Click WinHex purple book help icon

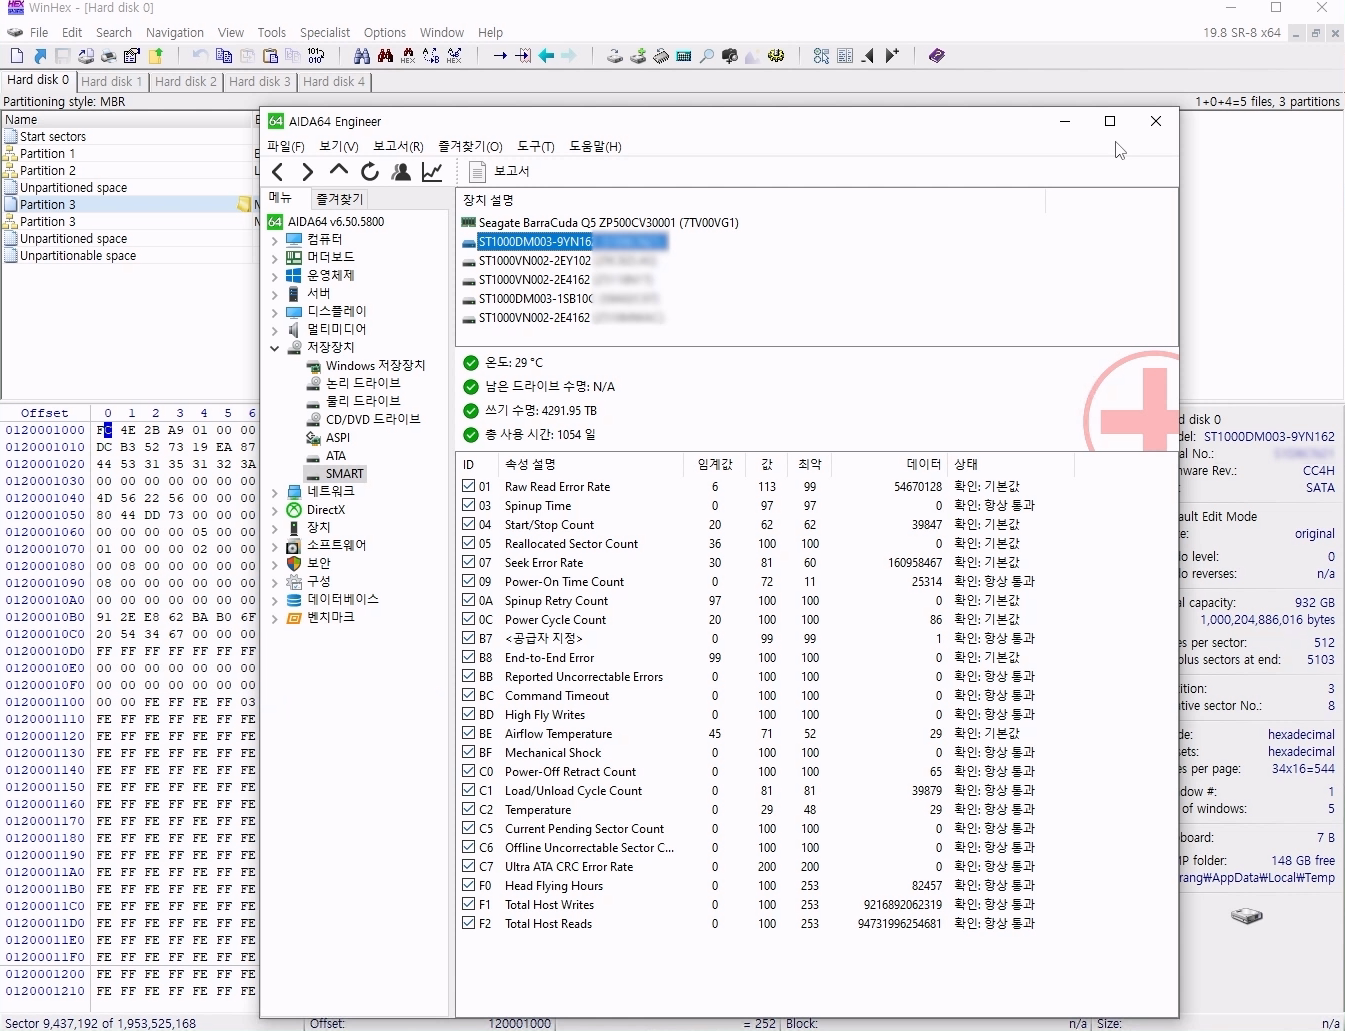tap(936, 56)
